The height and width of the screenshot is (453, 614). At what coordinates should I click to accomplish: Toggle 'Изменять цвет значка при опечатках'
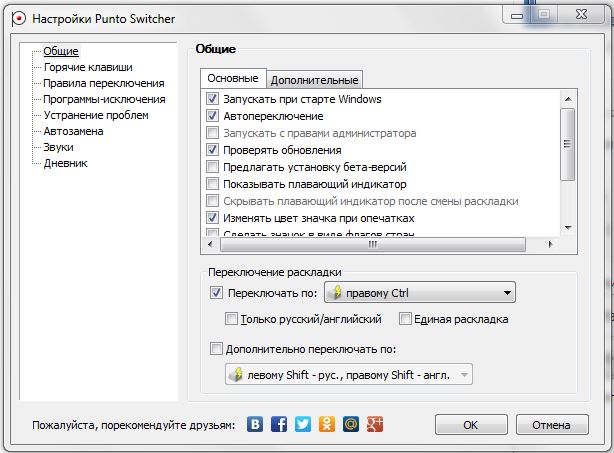pyautogui.click(x=212, y=218)
